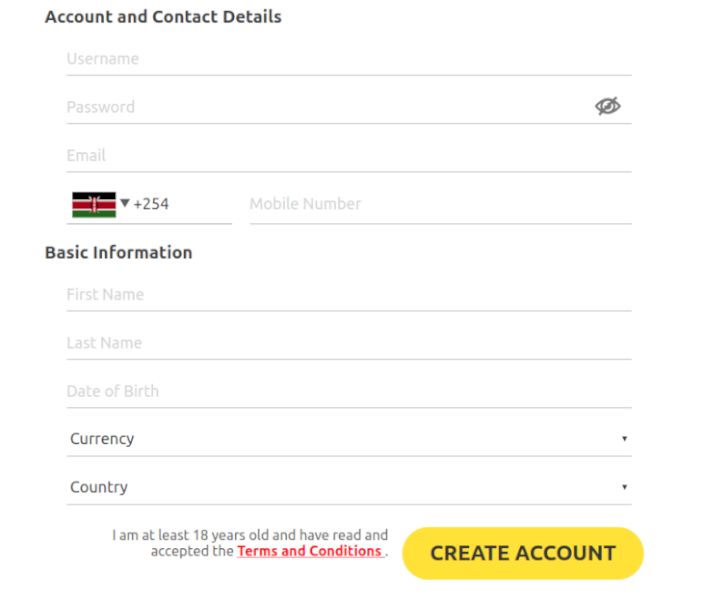Click the Username input field

(349, 59)
